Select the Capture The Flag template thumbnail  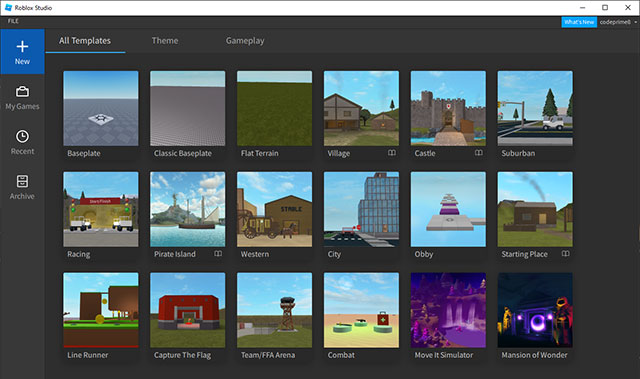(187, 310)
